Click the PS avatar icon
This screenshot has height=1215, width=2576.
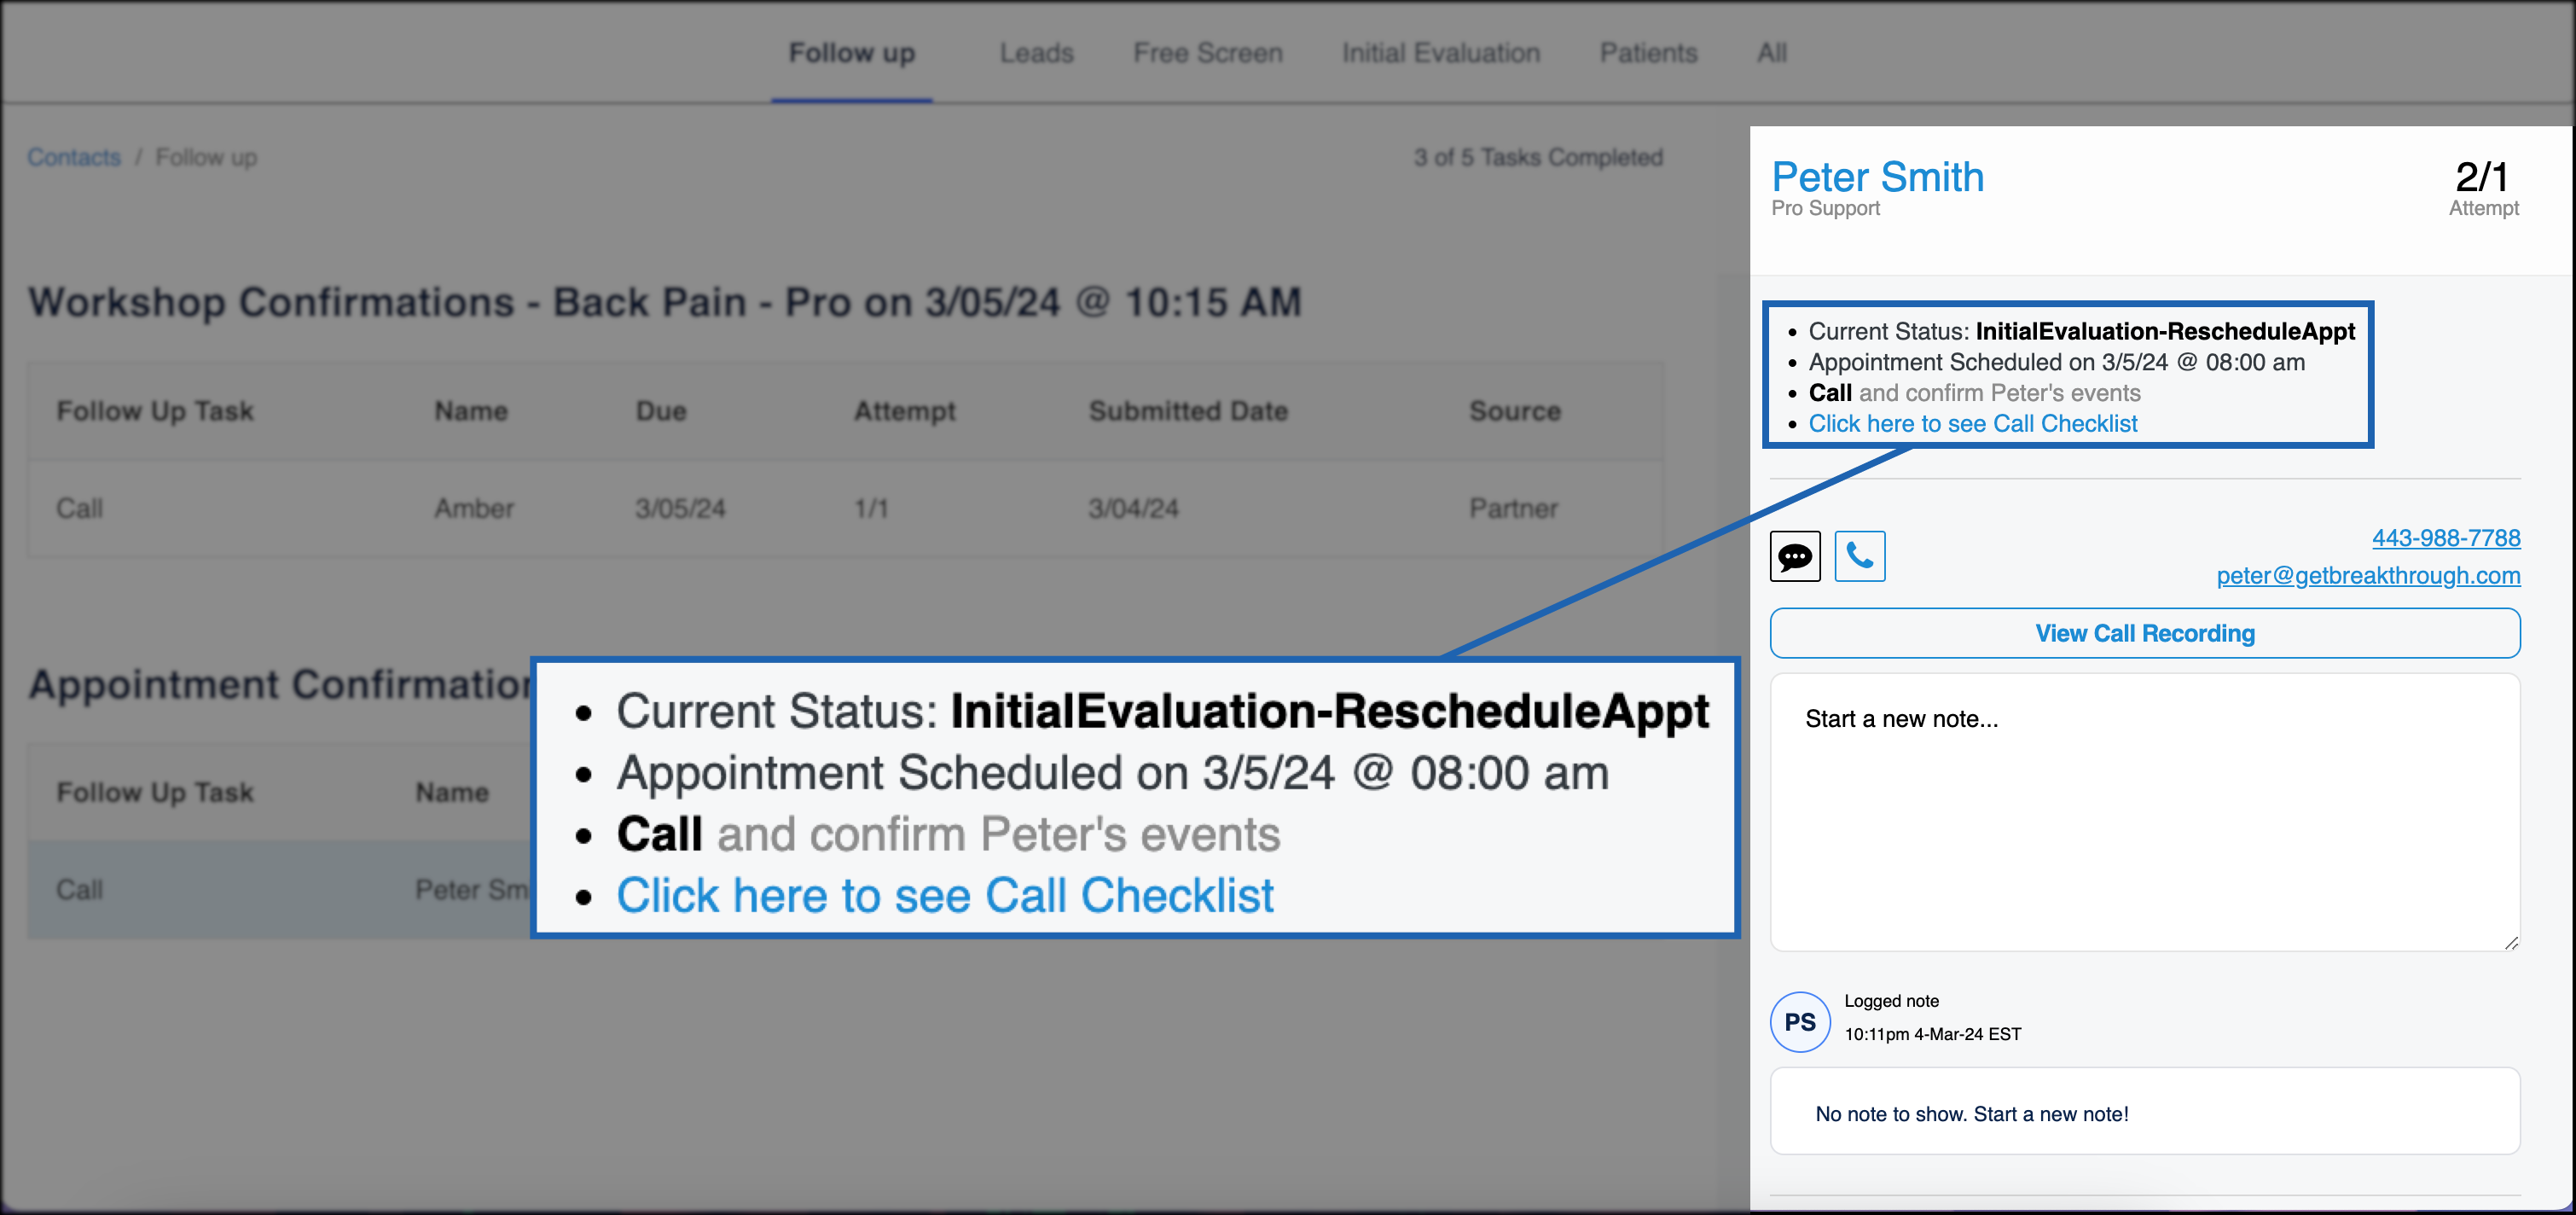[1799, 1021]
